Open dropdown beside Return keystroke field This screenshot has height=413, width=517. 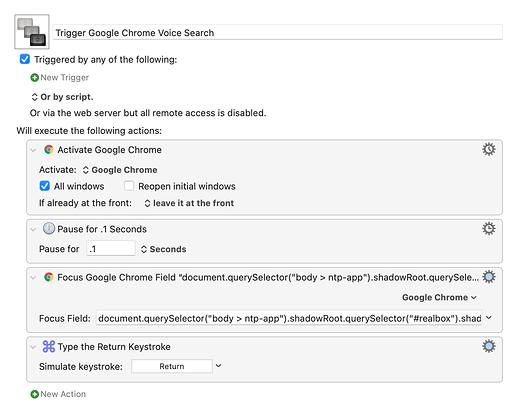coord(218,366)
